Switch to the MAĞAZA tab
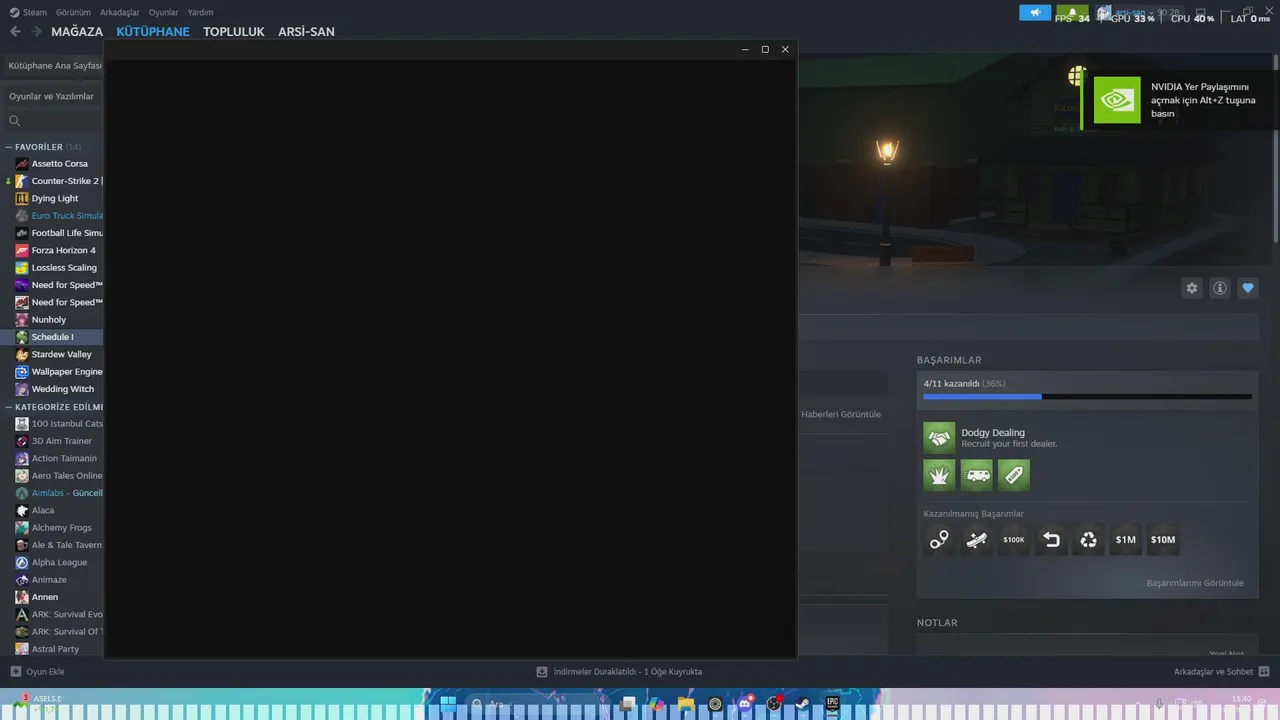The image size is (1280, 720). pos(77,32)
